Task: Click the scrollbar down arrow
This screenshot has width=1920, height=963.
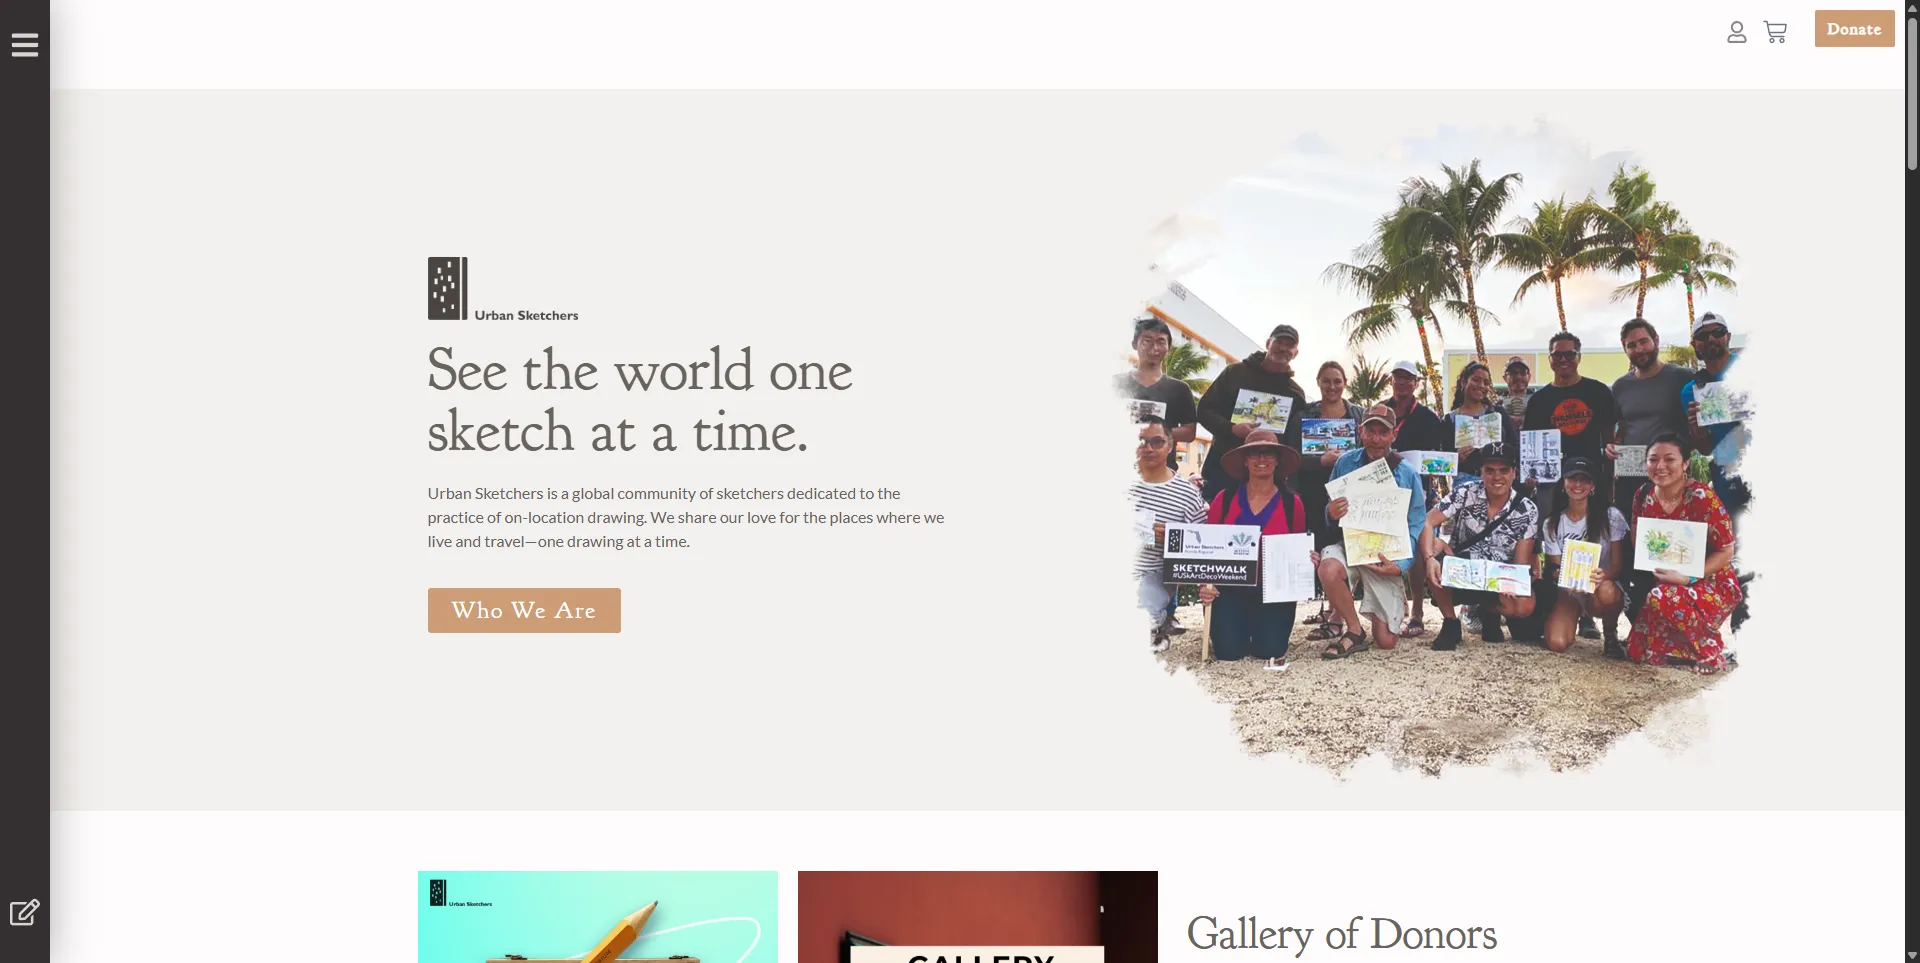Action: pos(1912,955)
